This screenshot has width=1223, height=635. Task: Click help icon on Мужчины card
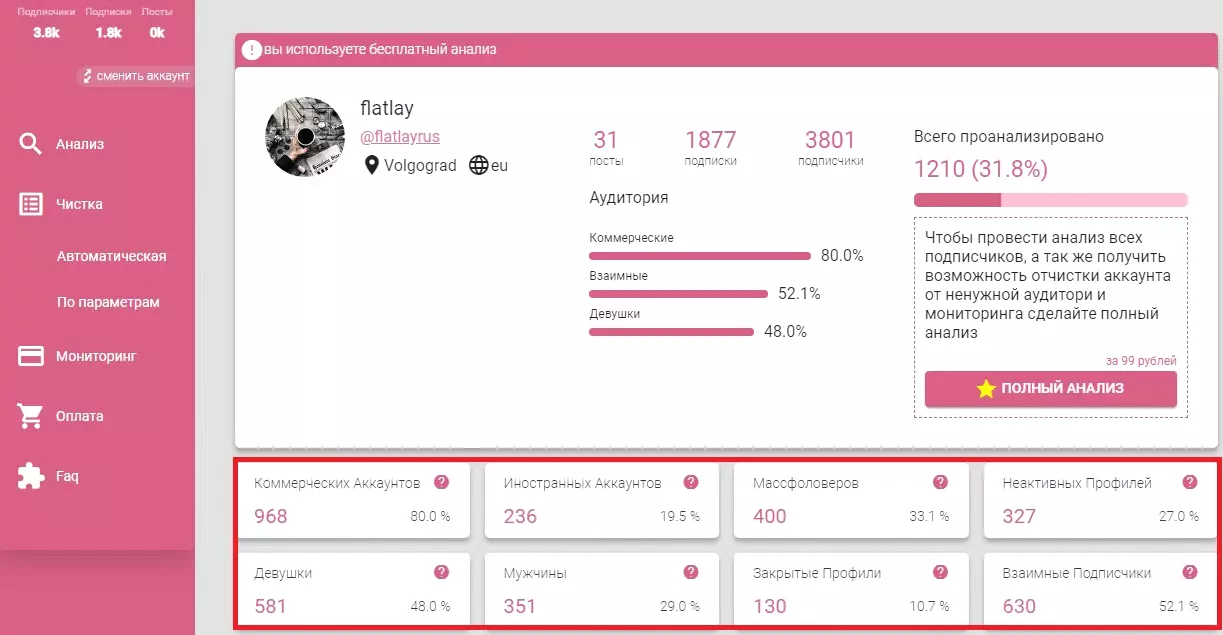(690, 572)
